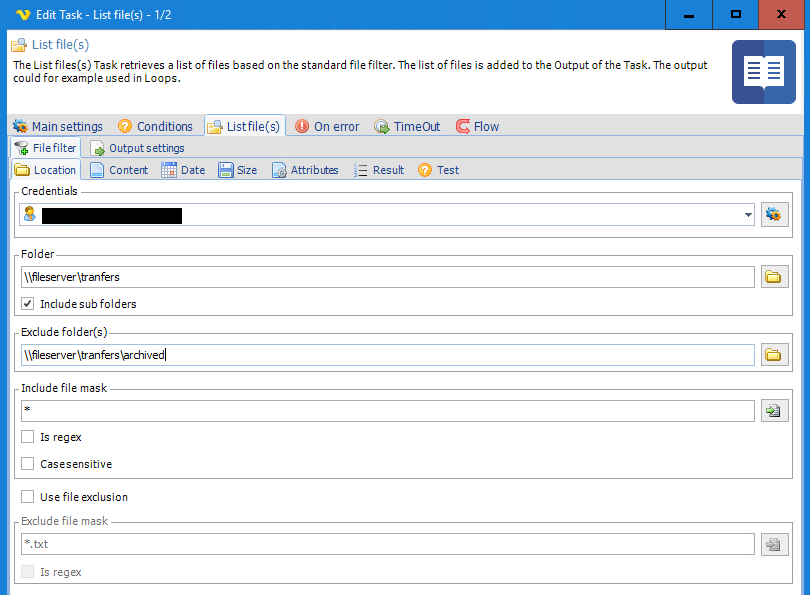The image size is (810, 595).
Task: Click the Include file mask insert icon
Action: (x=774, y=411)
